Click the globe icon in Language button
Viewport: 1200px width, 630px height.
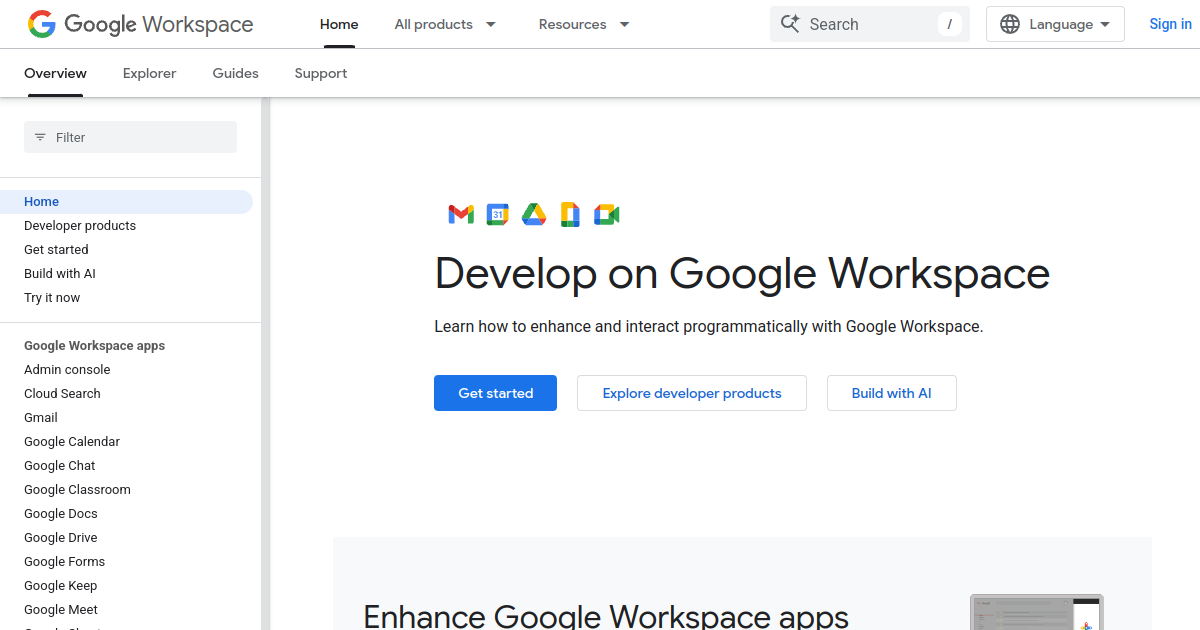tap(1010, 24)
